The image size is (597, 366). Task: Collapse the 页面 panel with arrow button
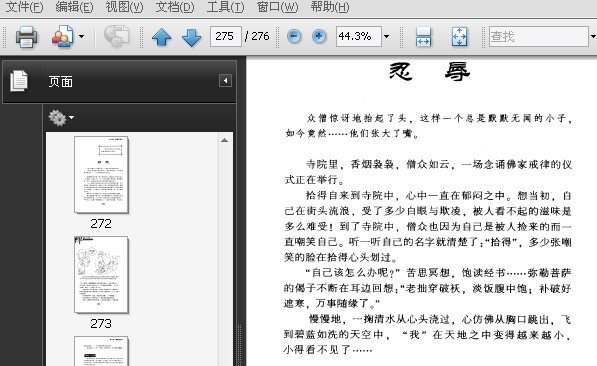point(225,80)
